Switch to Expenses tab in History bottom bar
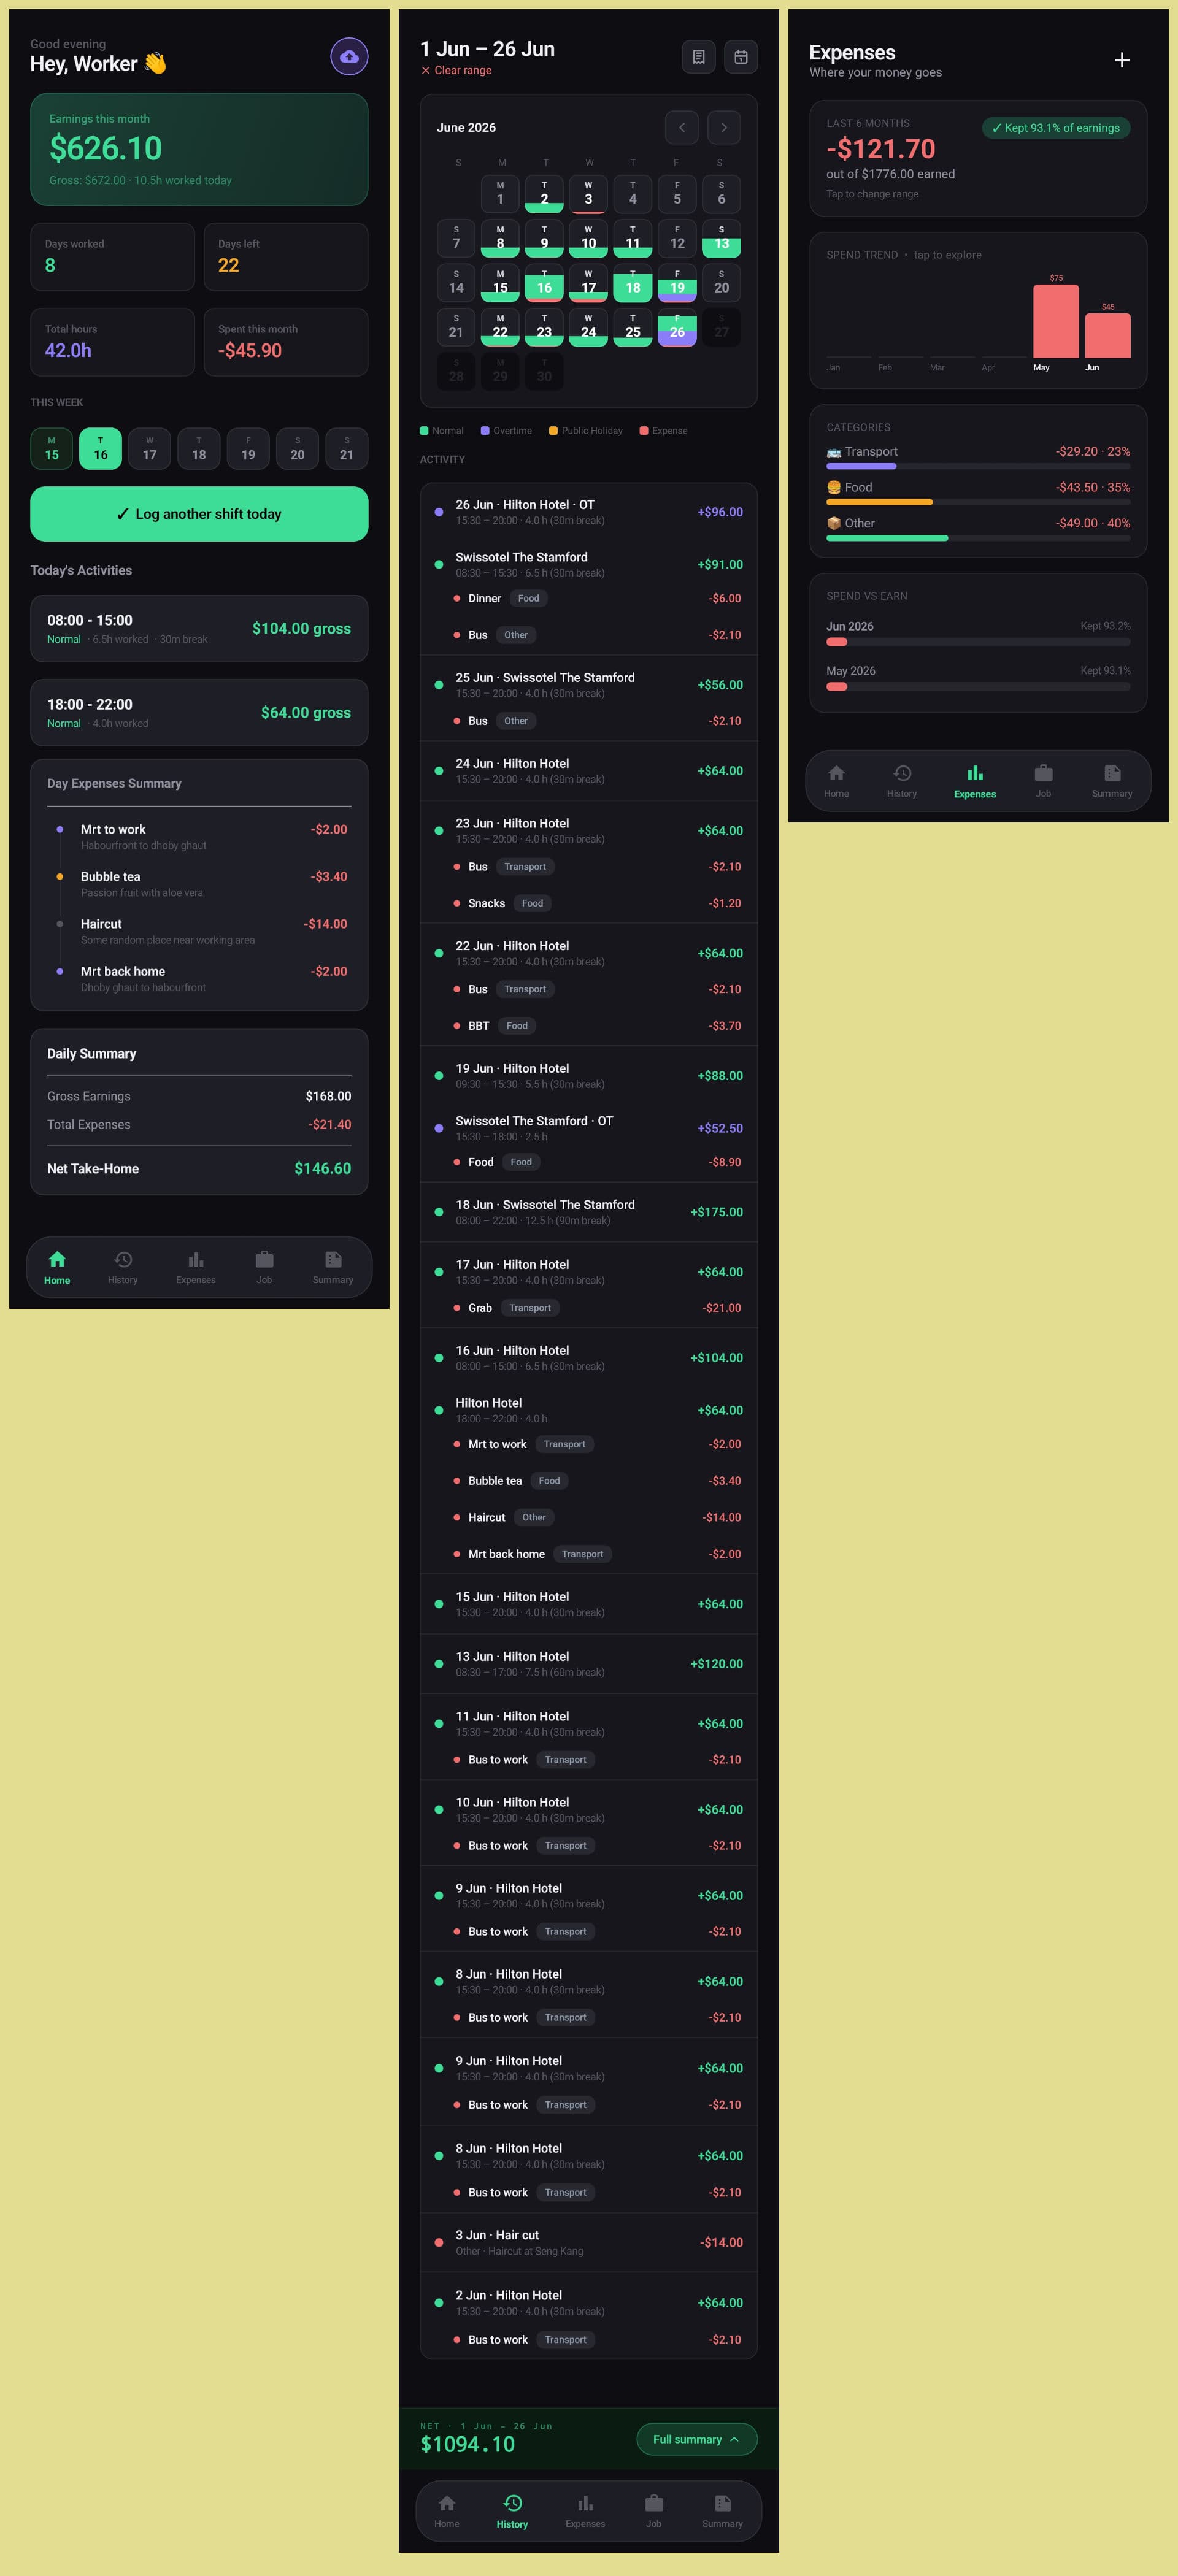 point(585,2510)
